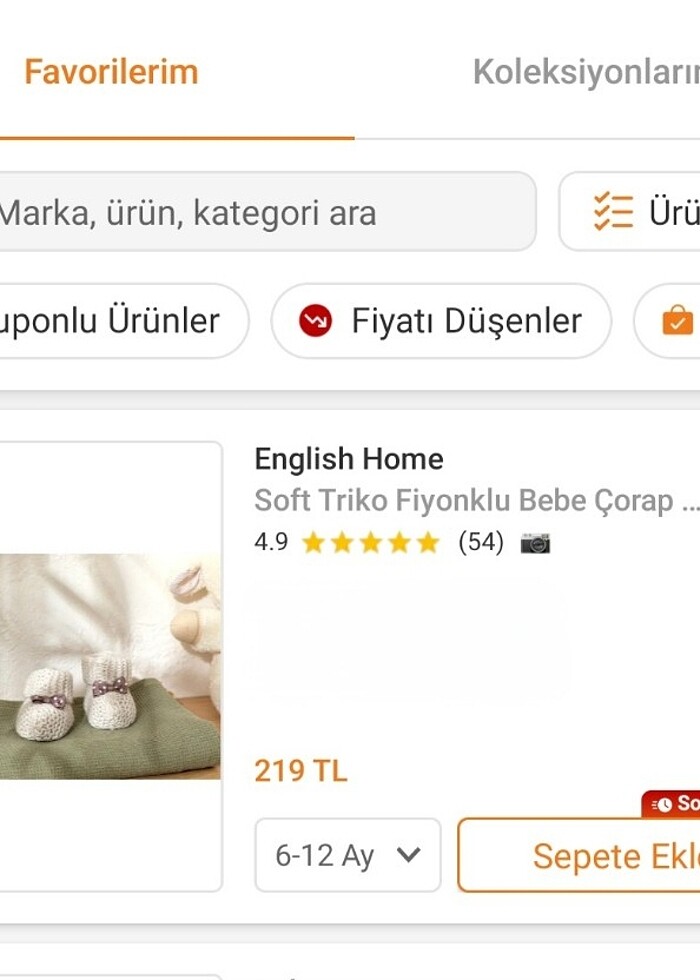
Task: Open the 6-12 Ay size dropdown
Action: [347, 855]
